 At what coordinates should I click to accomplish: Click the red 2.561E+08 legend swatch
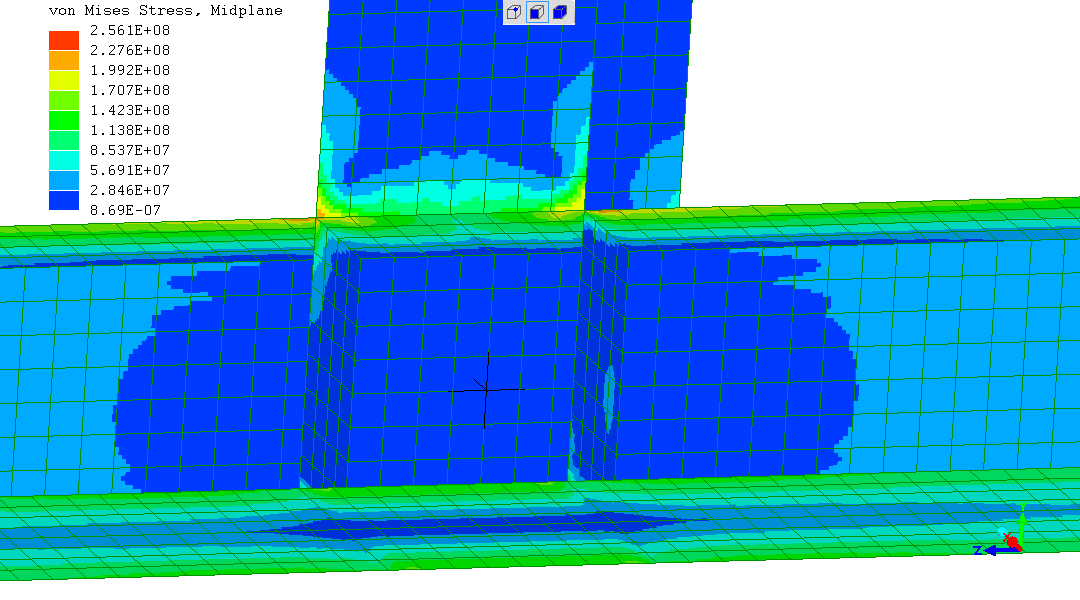(x=64, y=40)
